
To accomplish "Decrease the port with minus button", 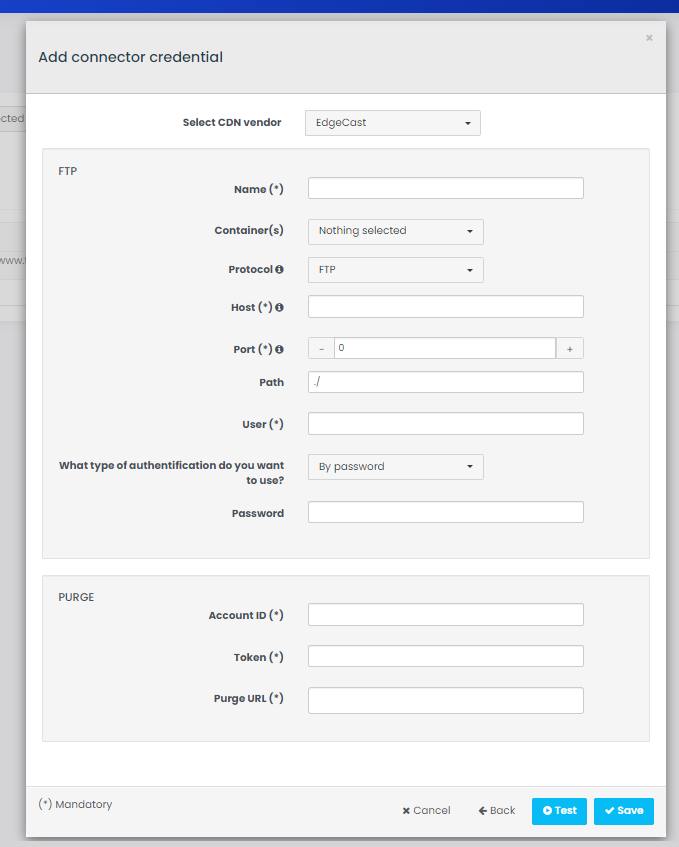I will [321, 348].
